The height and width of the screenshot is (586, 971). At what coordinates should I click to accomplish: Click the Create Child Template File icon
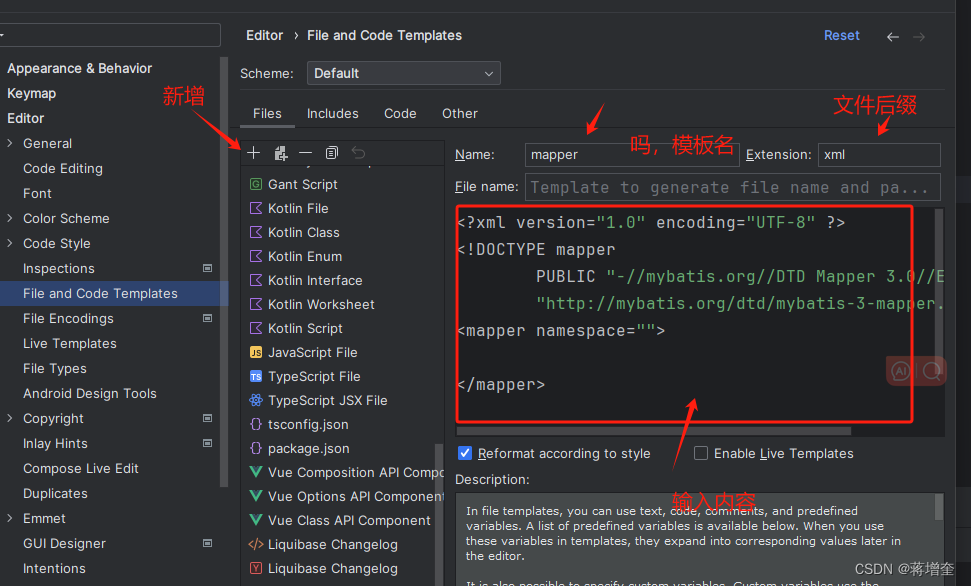(281, 153)
